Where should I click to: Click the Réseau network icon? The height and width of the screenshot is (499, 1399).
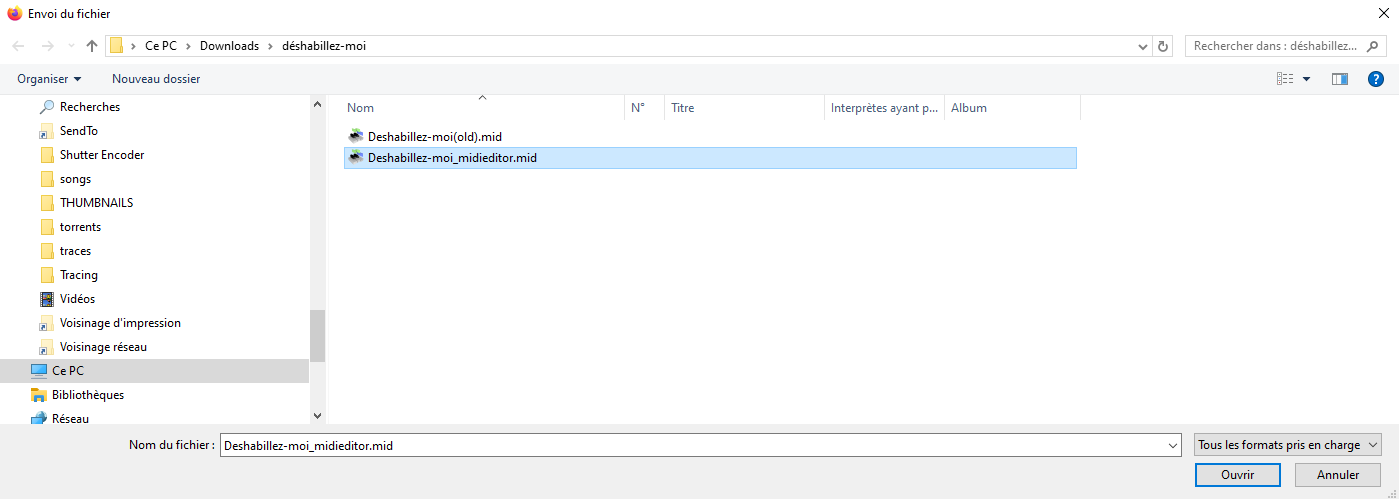pos(39,419)
